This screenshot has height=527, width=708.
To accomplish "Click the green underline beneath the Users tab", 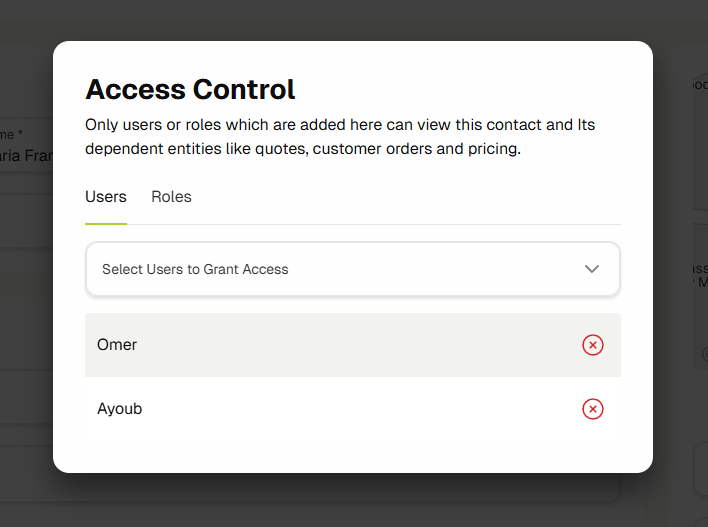I will (x=106, y=224).
